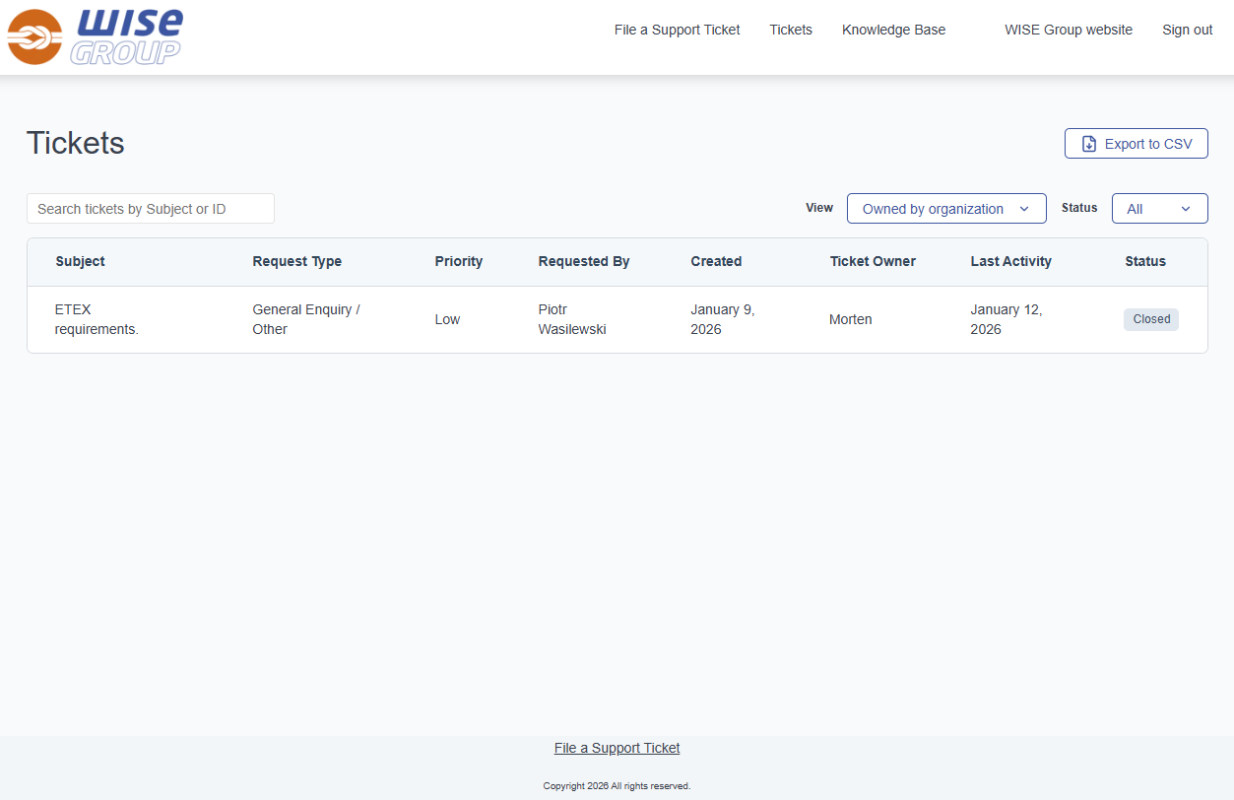Click ticket owner Morten
This screenshot has height=800, width=1234.
tap(850, 319)
